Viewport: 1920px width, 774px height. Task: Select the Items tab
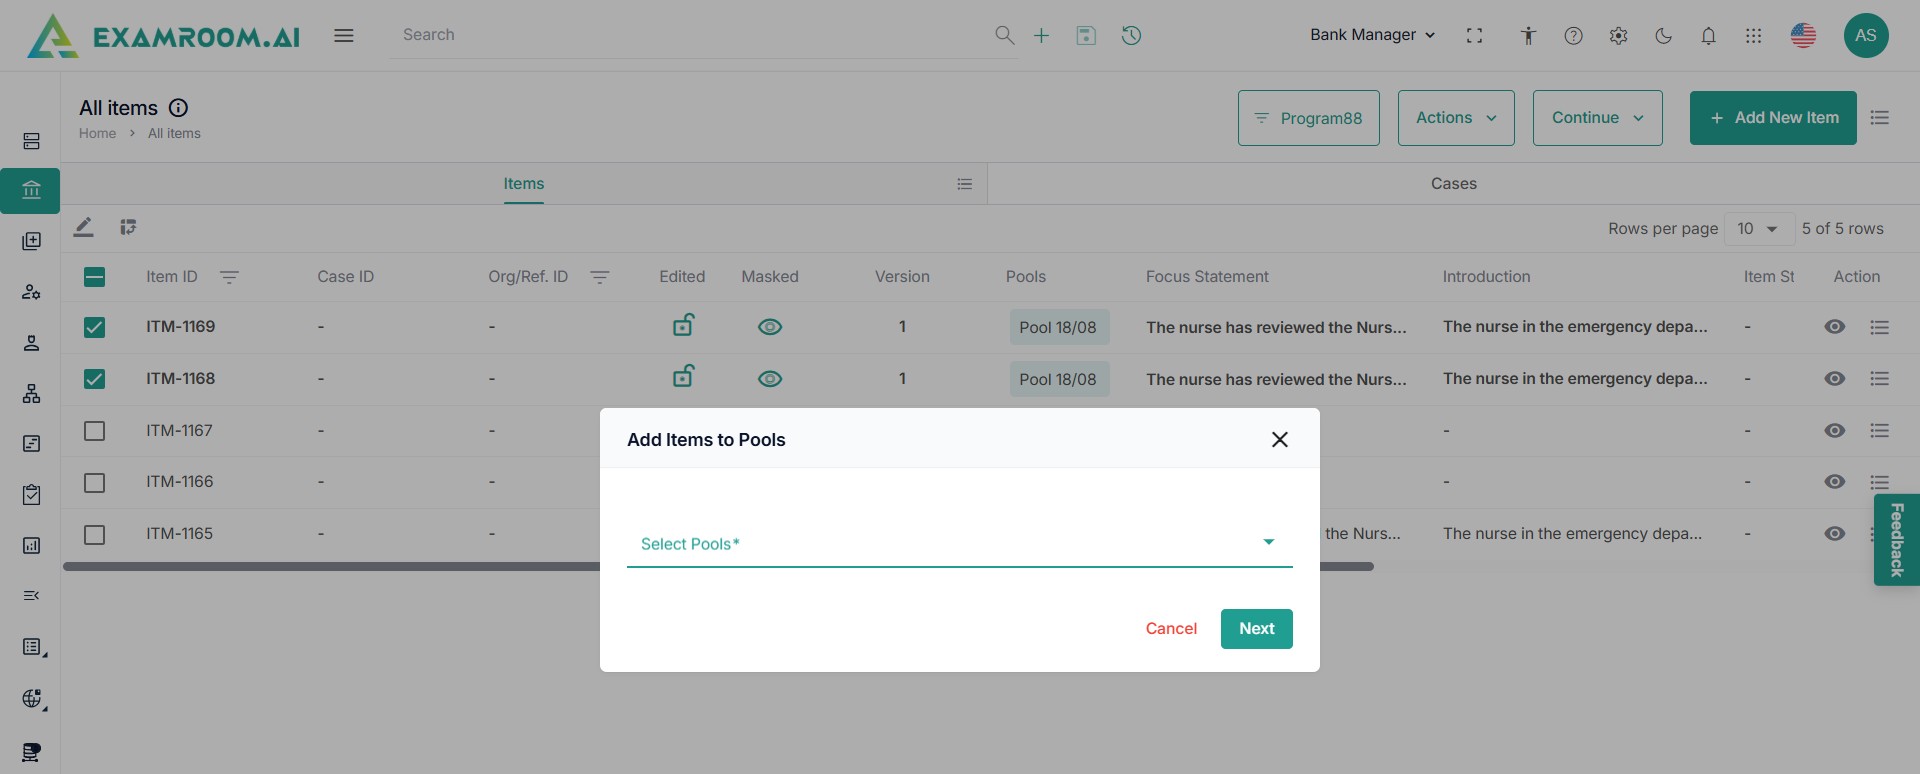tap(523, 184)
